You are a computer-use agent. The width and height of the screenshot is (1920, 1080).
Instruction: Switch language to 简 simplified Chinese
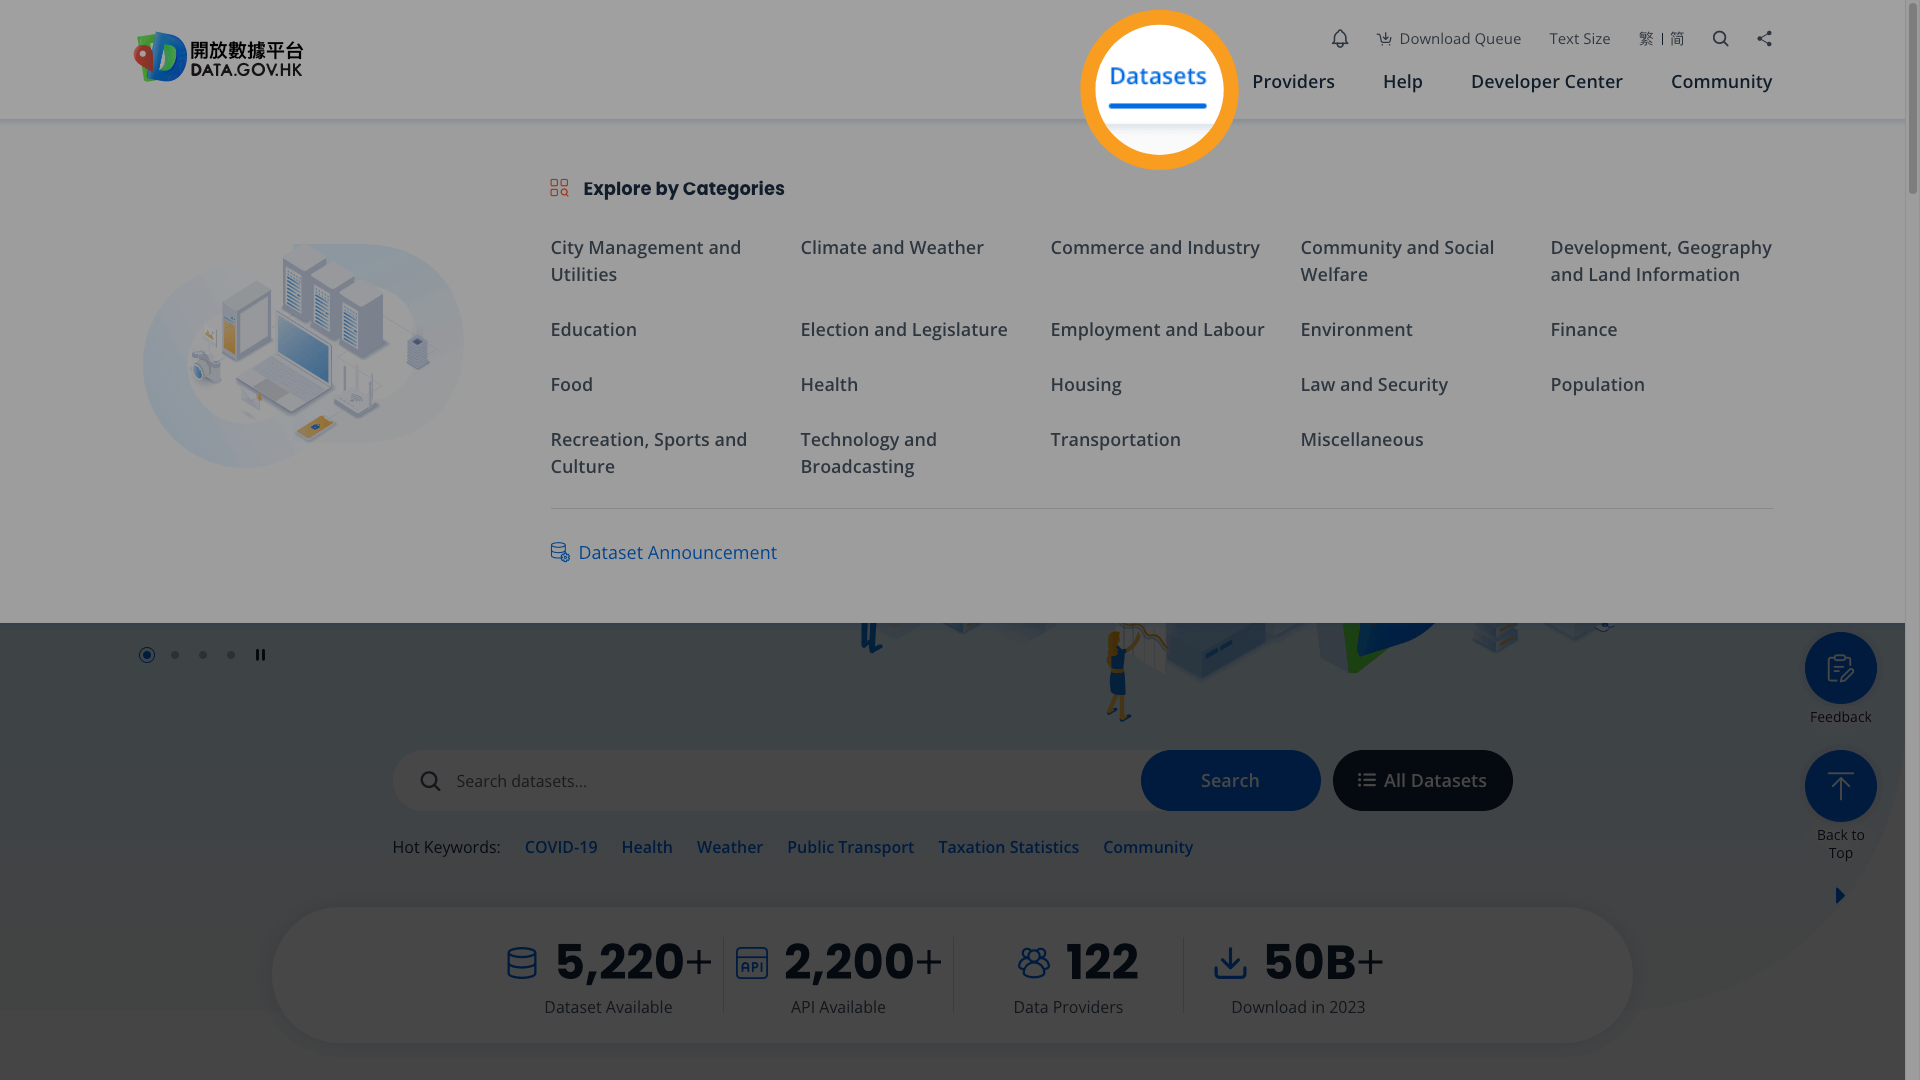point(1676,38)
